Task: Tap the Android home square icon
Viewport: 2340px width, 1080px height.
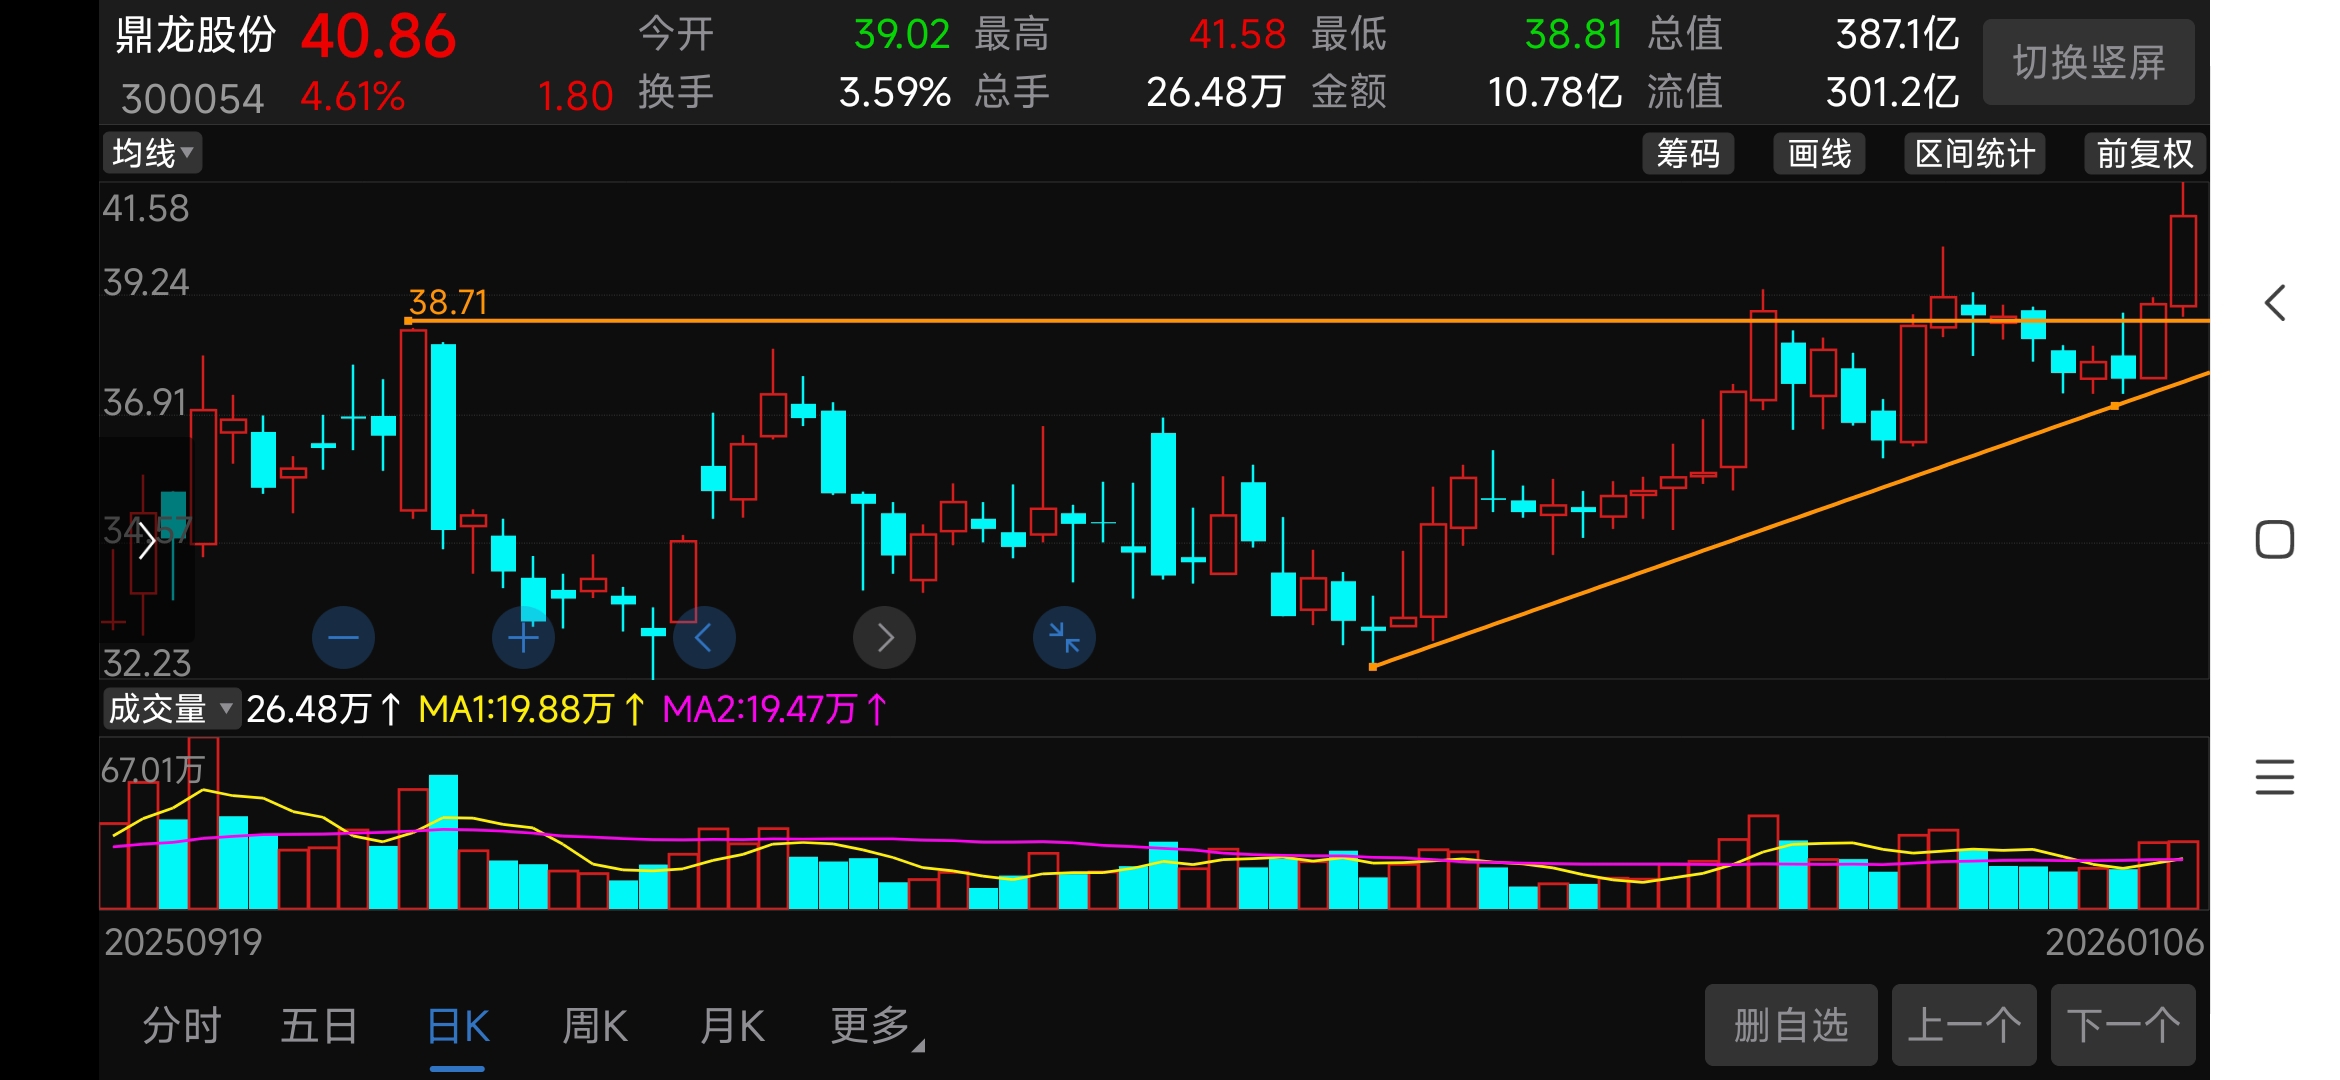Action: coord(2275,540)
